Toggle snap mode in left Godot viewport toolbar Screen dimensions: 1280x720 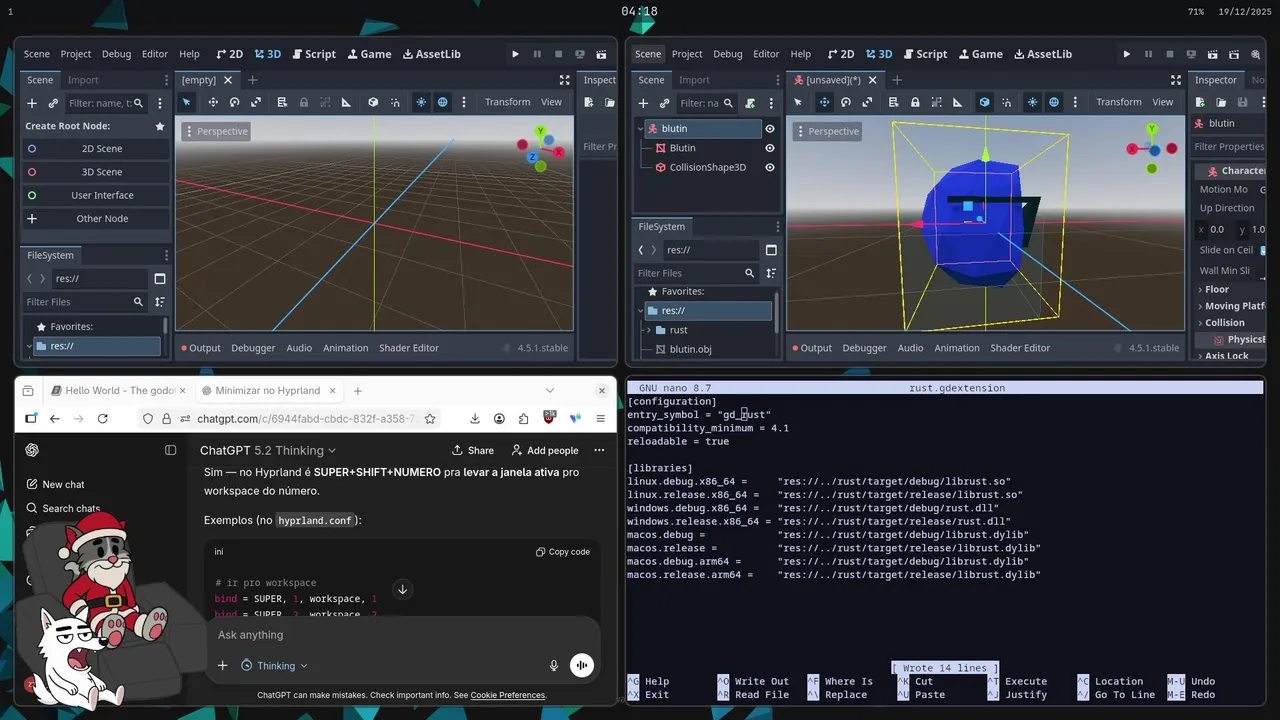(x=395, y=102)
